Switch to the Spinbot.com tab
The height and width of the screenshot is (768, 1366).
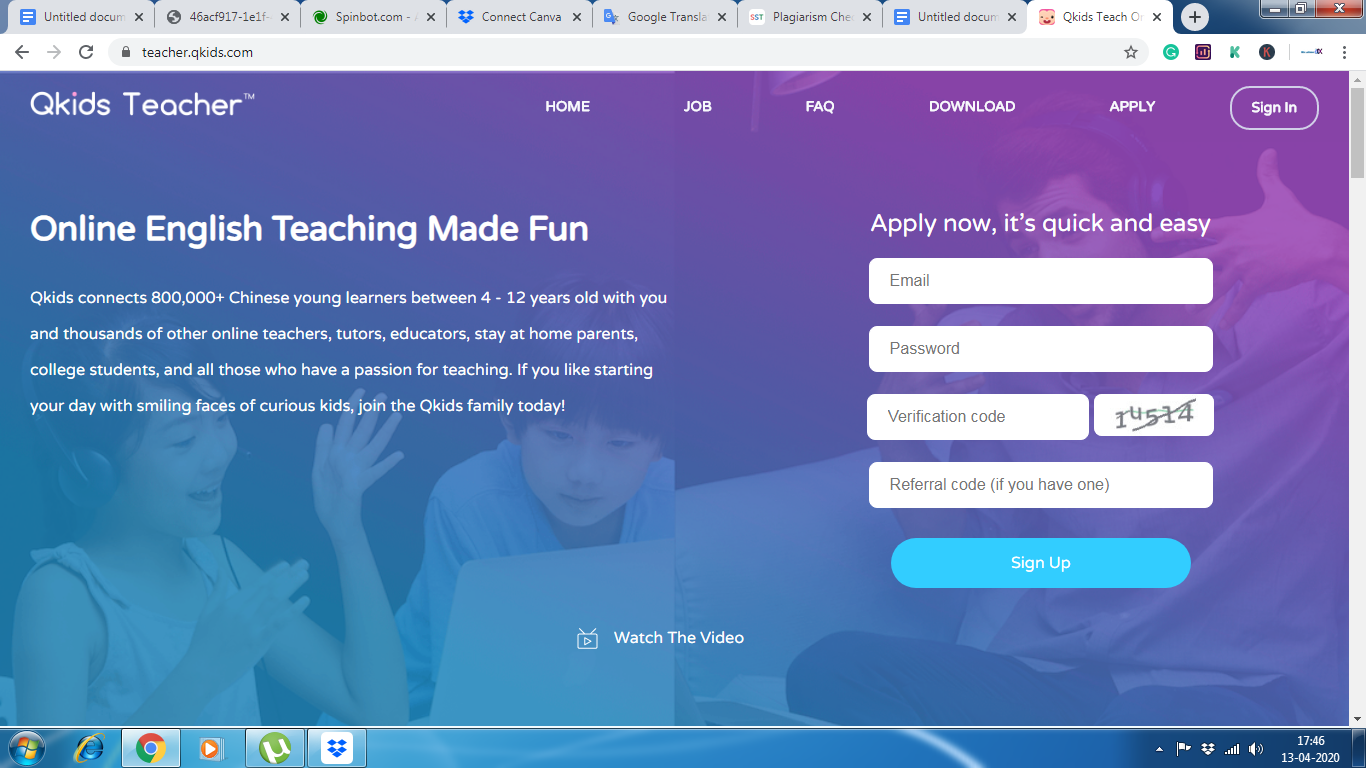375,17
